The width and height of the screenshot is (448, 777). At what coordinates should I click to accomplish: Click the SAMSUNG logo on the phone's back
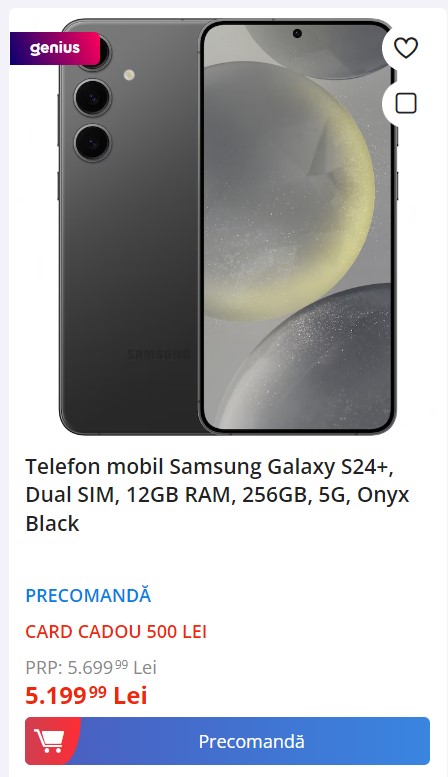[158, 354]
